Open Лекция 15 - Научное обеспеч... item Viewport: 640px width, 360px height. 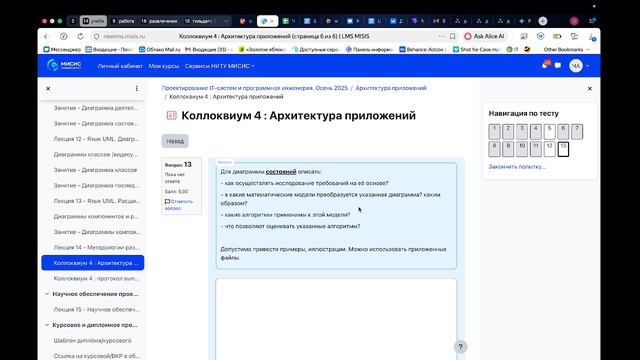[x=96, y=309]
